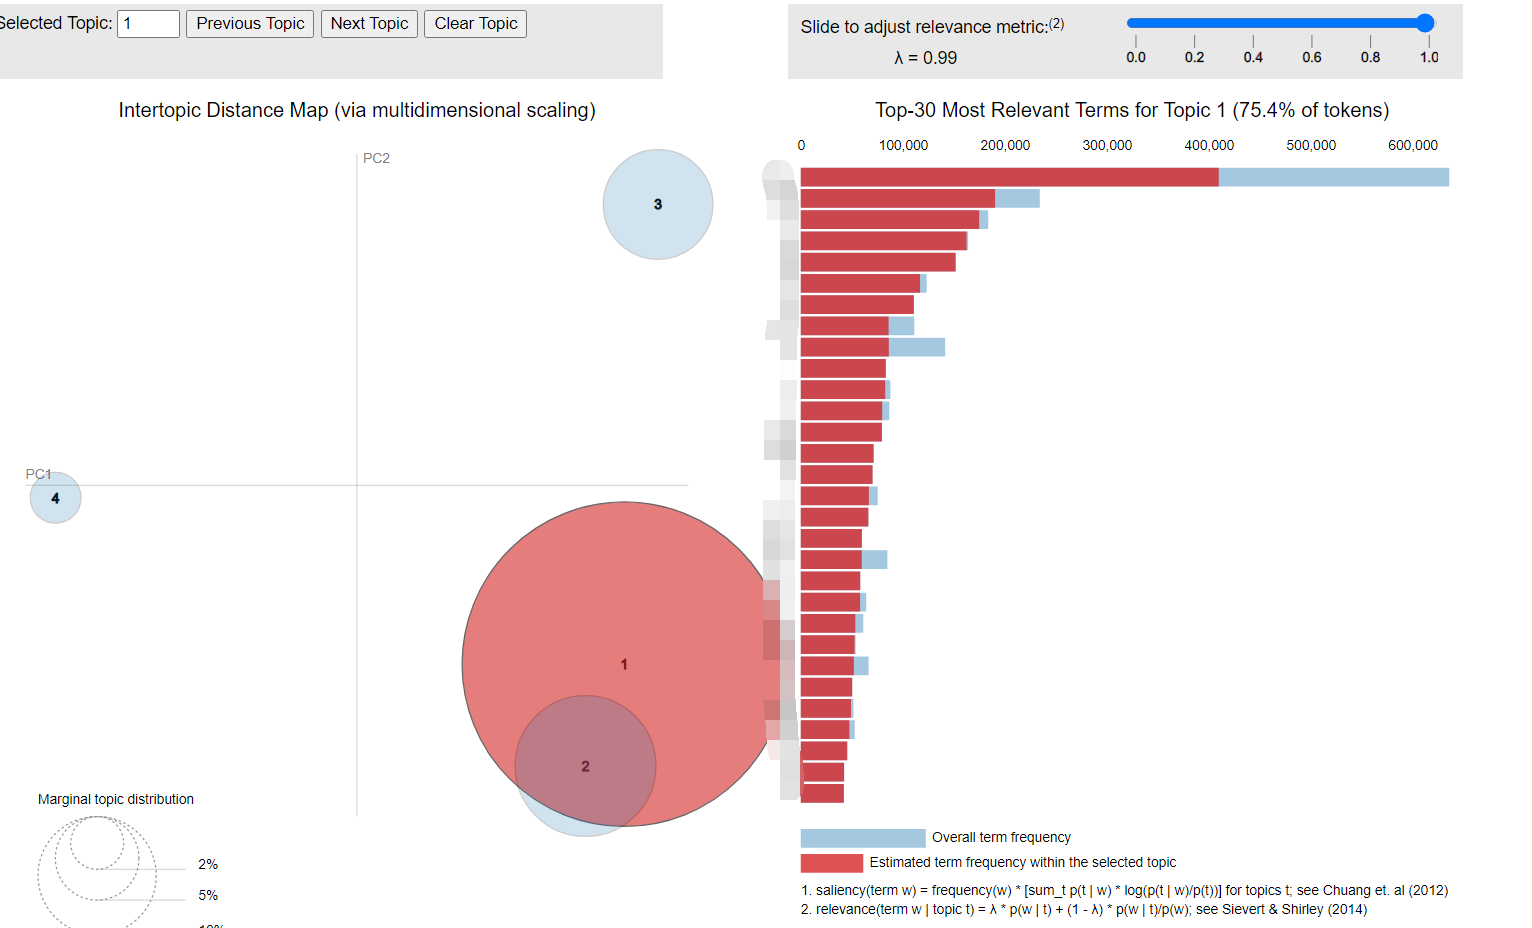Click the longest top term bar
Viewport: 1532px width, 928px height.
[1124, 177]
